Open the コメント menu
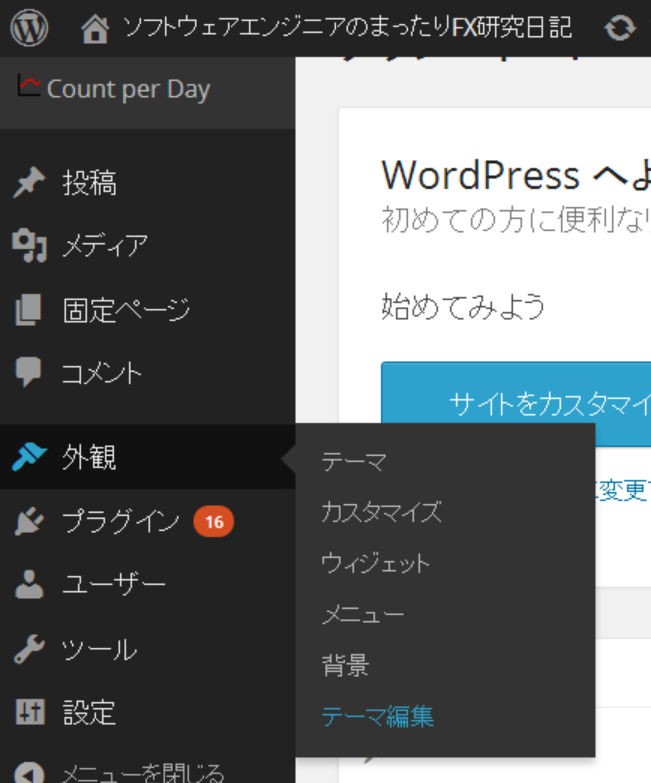The height and width of the screenshot is (783, 651). [x=102, y=373]
